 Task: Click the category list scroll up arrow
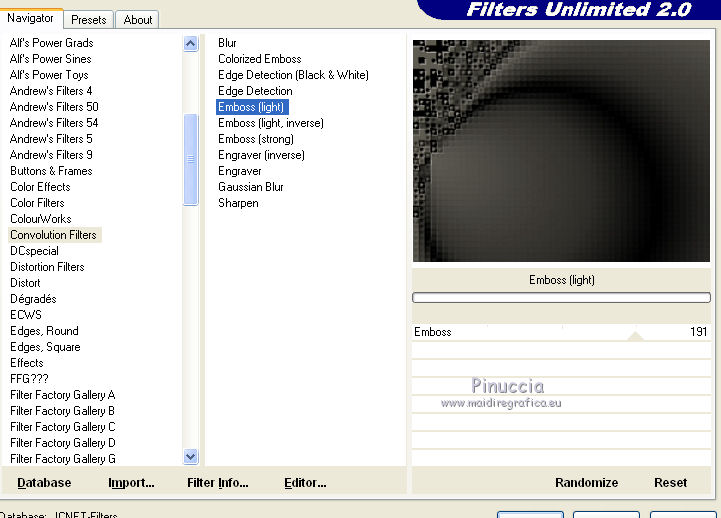point(190,44)
